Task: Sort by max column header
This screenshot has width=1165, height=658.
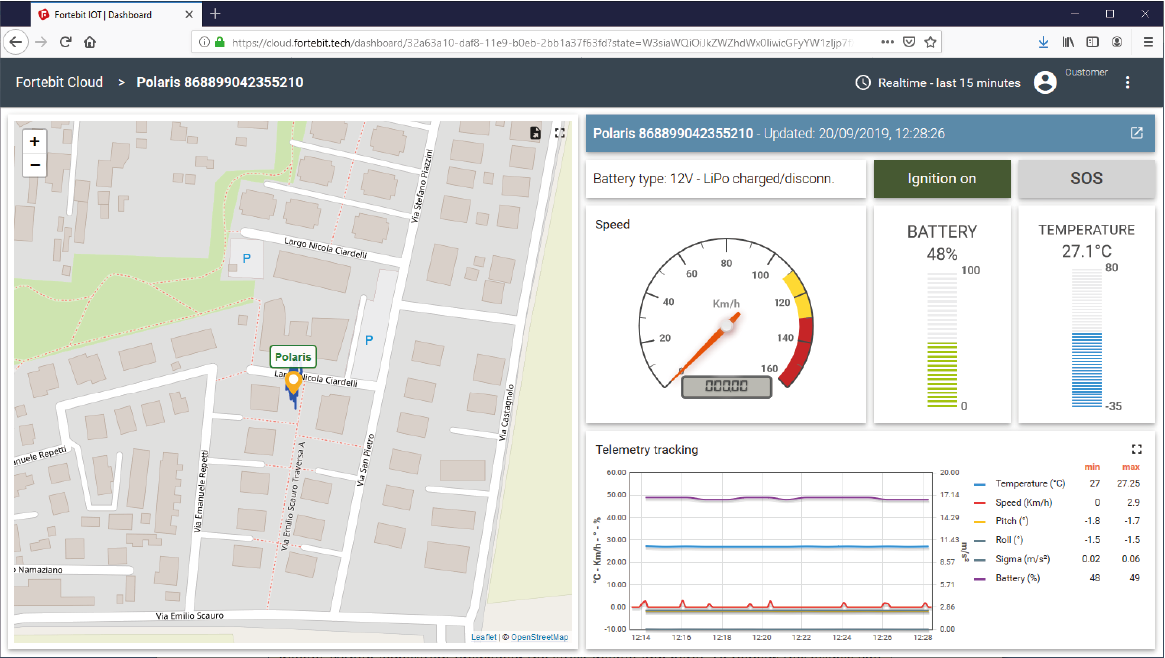Action: (1131, 467)
